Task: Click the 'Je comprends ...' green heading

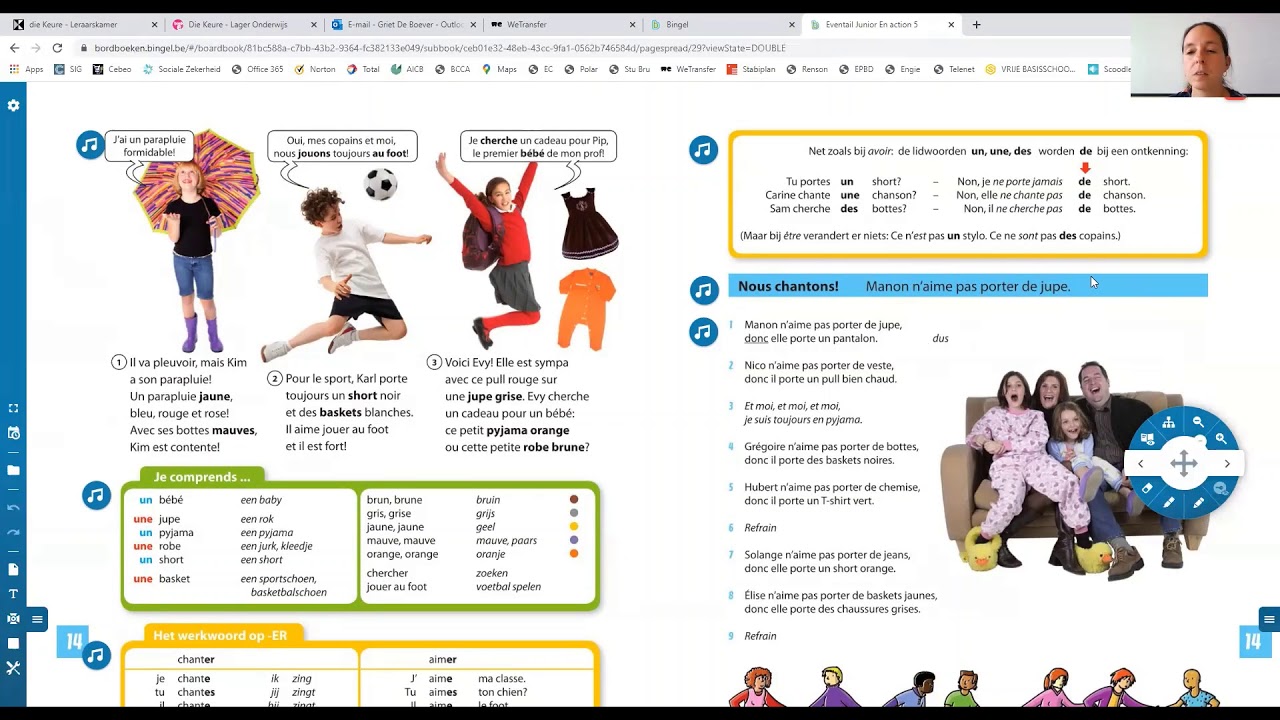Action: (202, 477)
